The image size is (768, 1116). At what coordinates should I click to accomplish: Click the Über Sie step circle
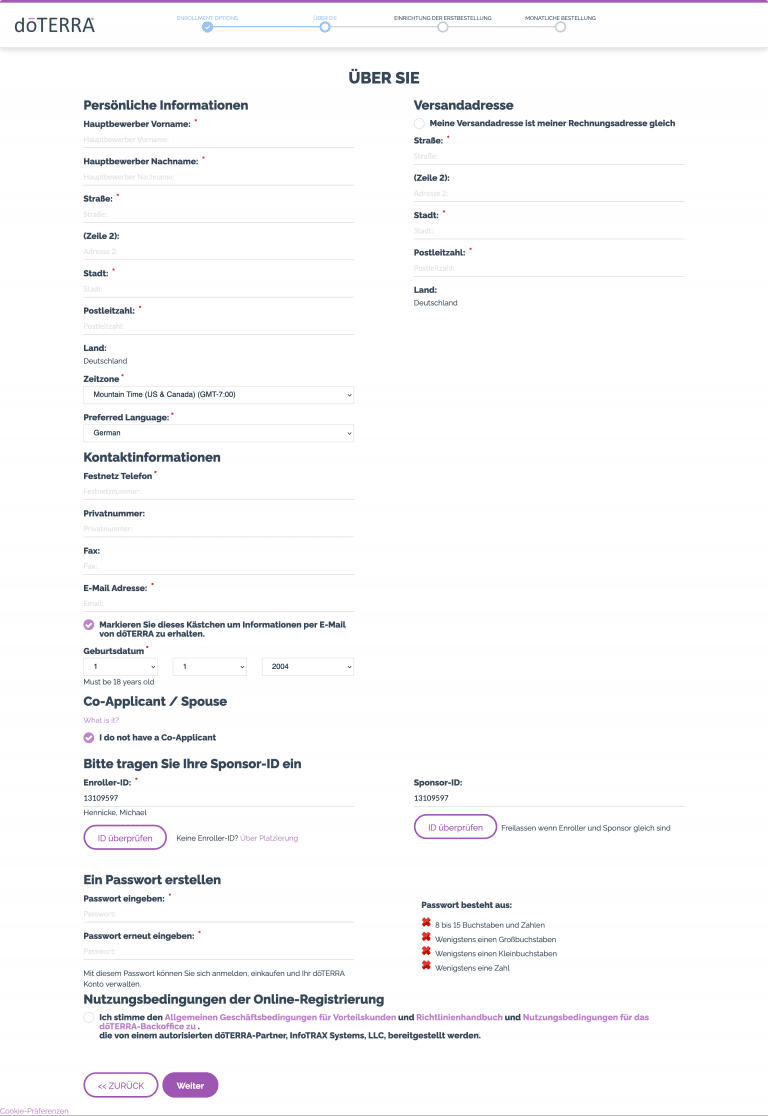click(x=325, y=27)
